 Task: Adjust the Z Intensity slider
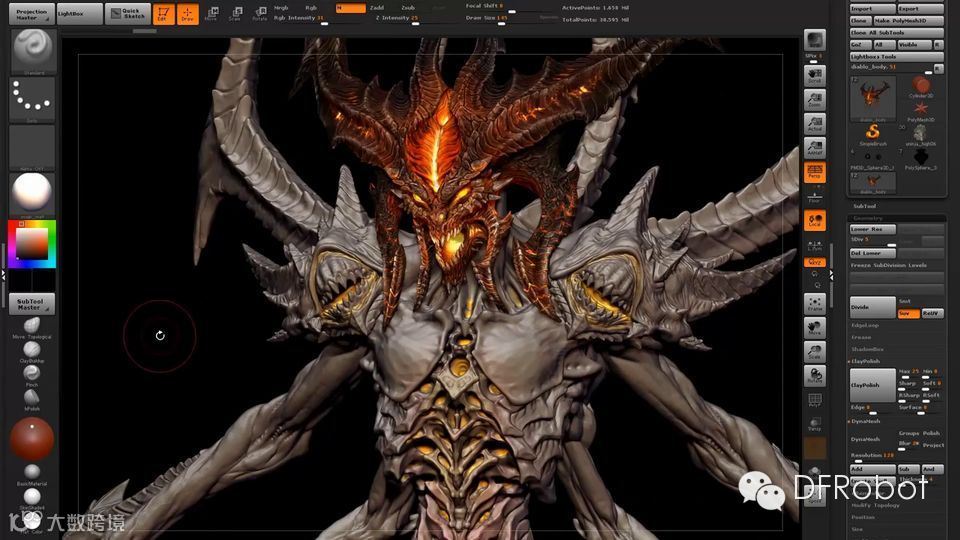[397, 18]
